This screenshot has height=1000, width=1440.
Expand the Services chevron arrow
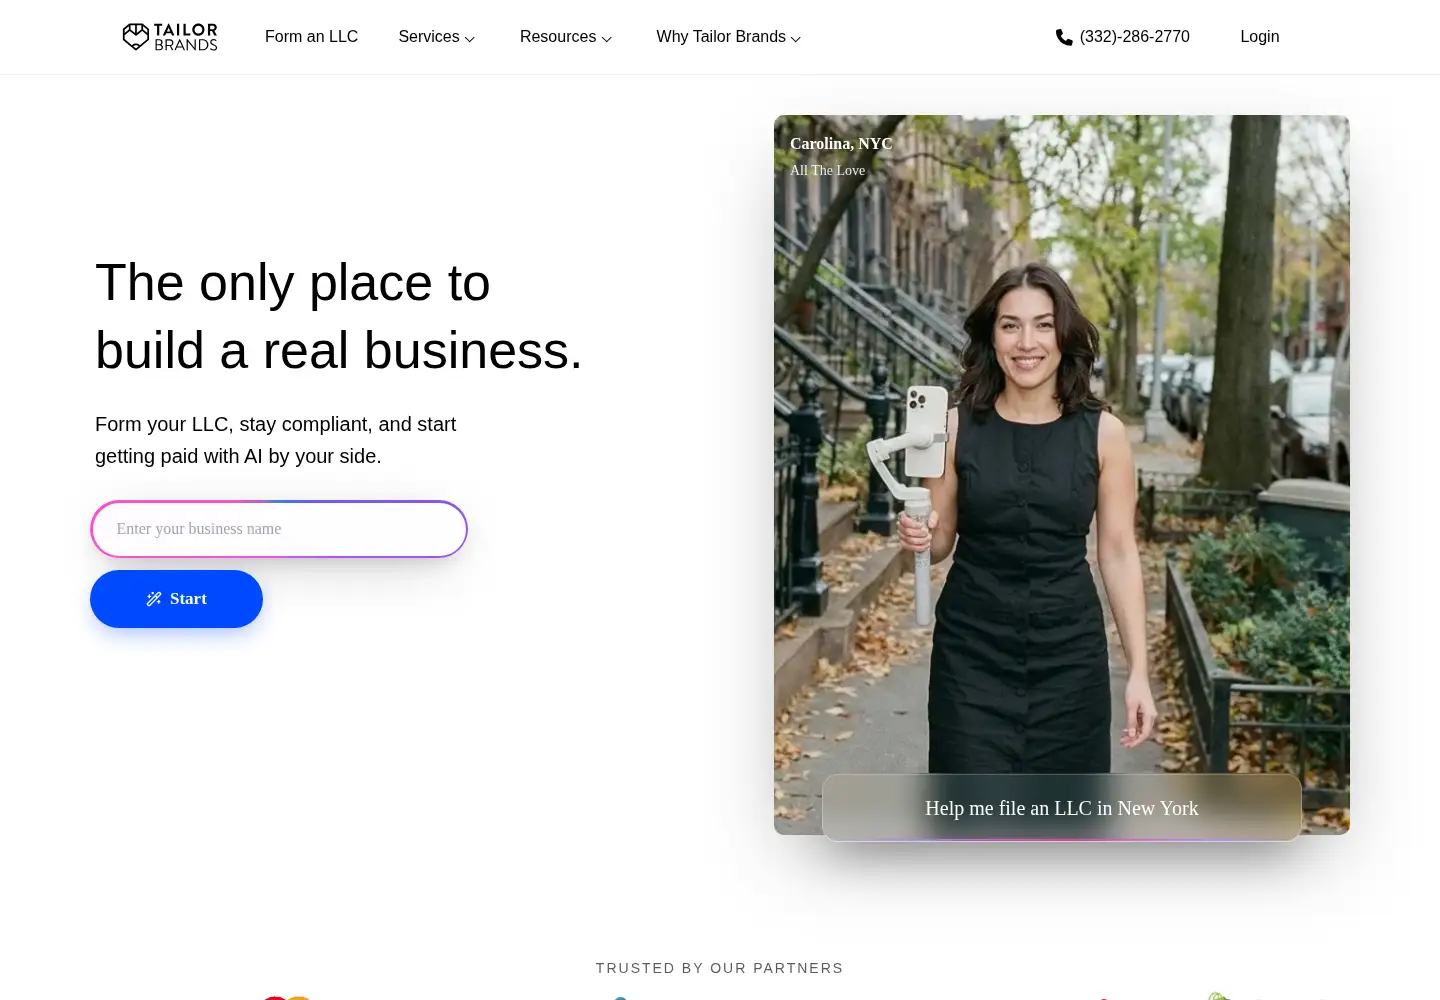point(469,38)
